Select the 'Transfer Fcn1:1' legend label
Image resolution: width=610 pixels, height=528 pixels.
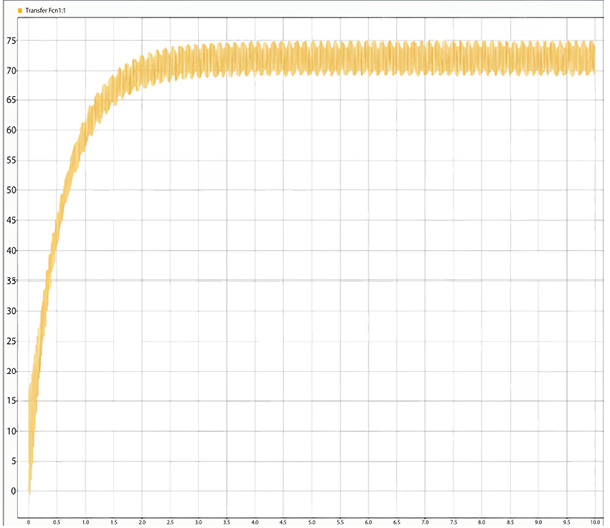[46, 9]
